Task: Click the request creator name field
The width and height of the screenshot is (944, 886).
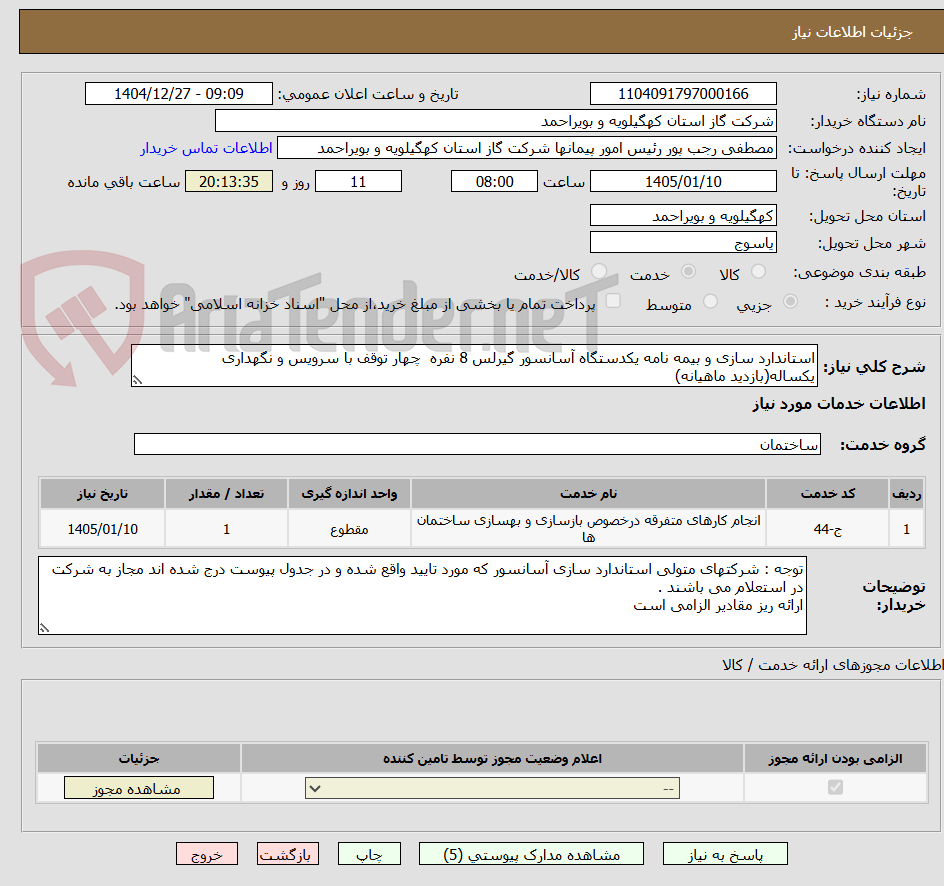Action: 527,148
